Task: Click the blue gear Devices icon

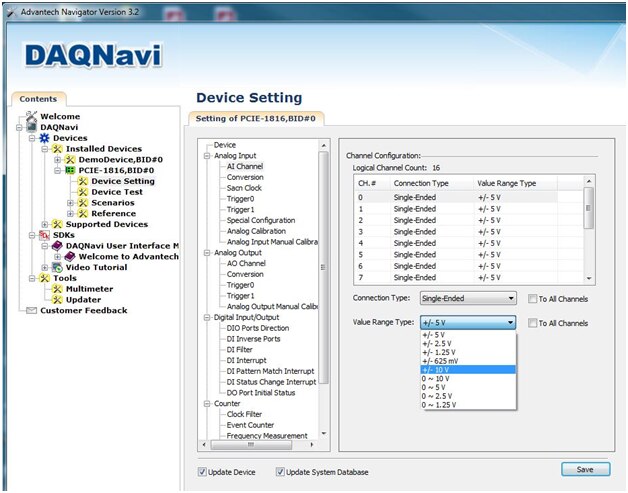Action: point(44,138)
